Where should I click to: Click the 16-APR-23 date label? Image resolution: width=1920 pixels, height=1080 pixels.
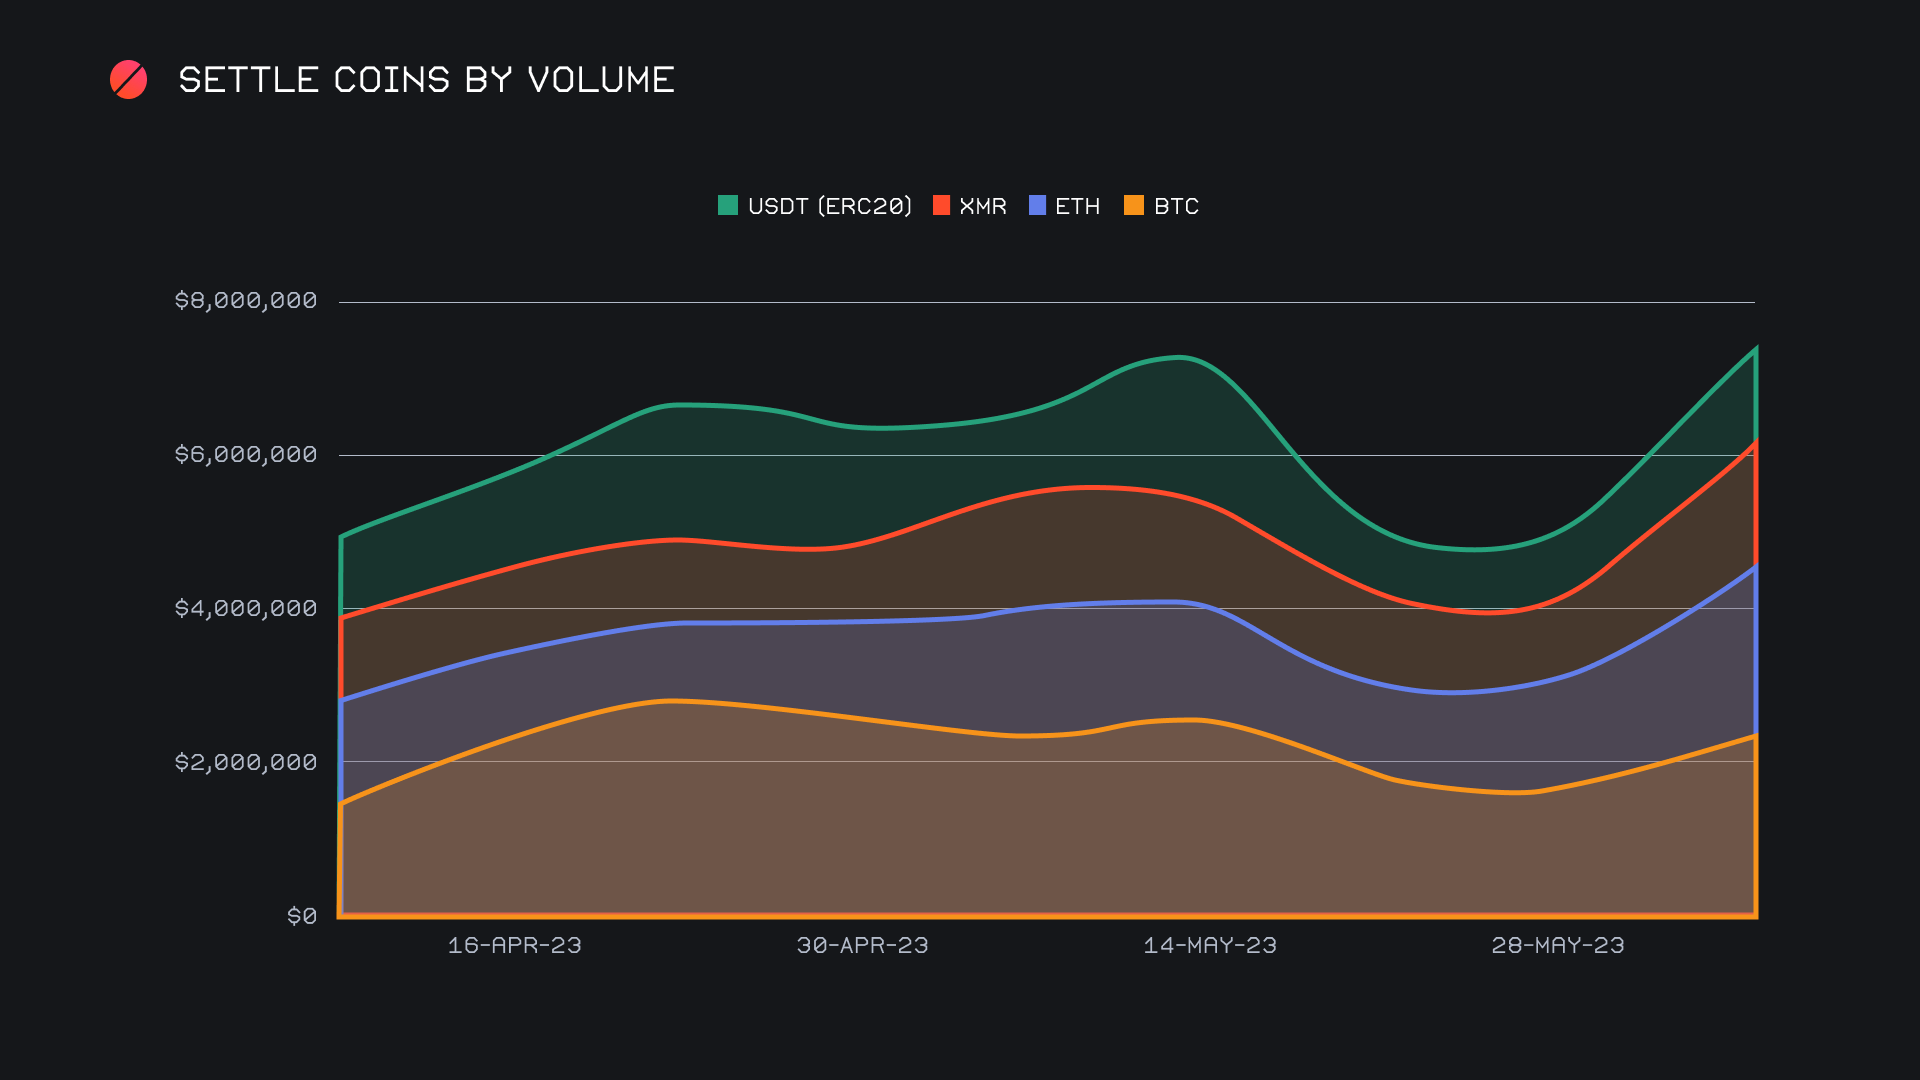click(514, 946)
